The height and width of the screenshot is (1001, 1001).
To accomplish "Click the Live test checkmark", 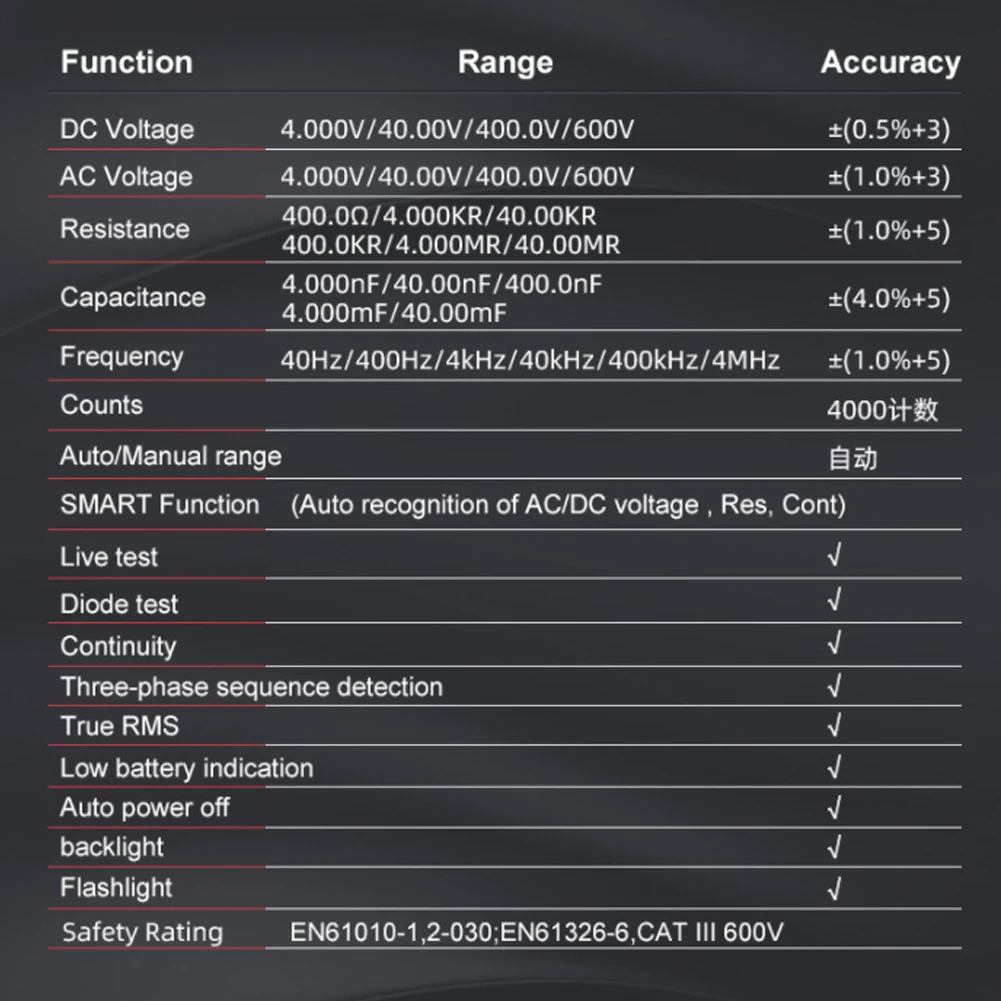I will coord(834,556).
